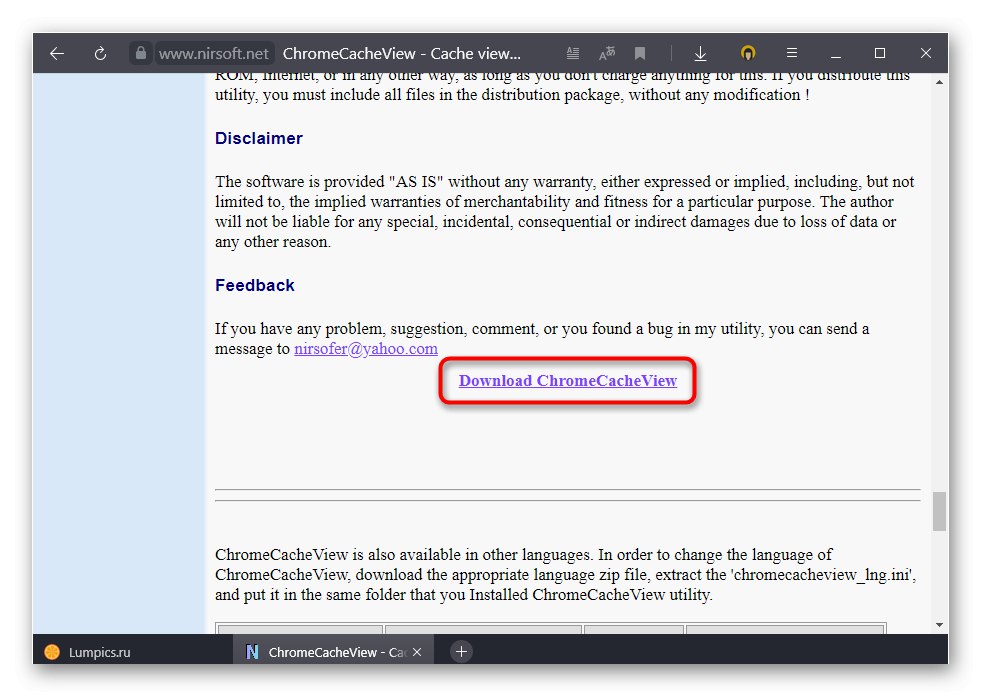
Task: Switch to the Lumpics.ru tab
Action: point(133,652)
